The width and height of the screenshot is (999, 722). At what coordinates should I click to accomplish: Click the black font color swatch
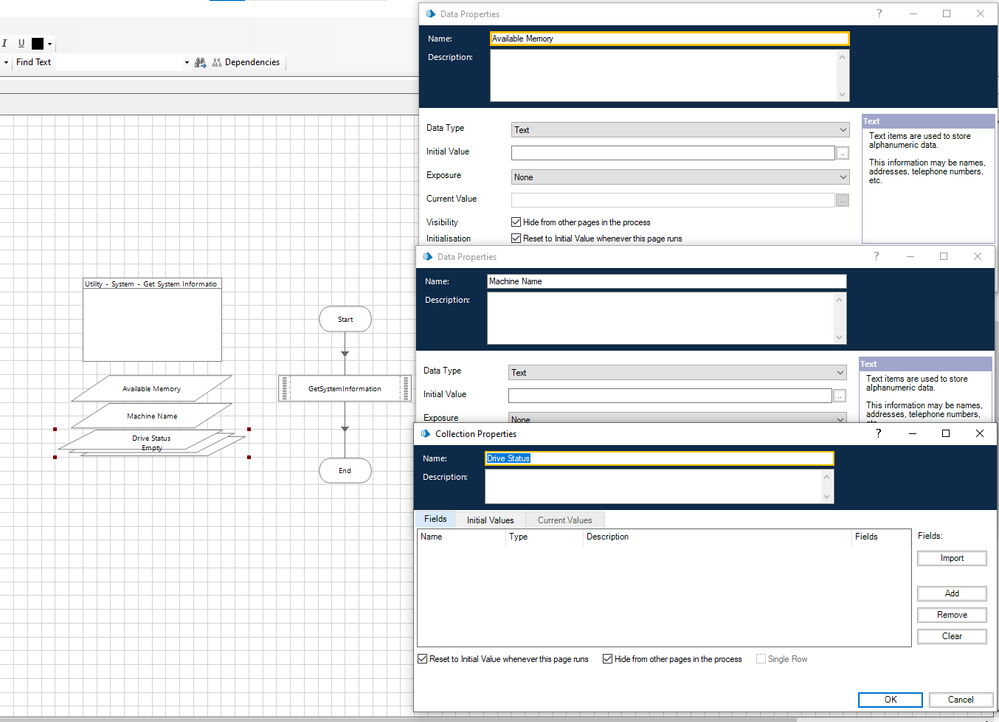point(38,44)
